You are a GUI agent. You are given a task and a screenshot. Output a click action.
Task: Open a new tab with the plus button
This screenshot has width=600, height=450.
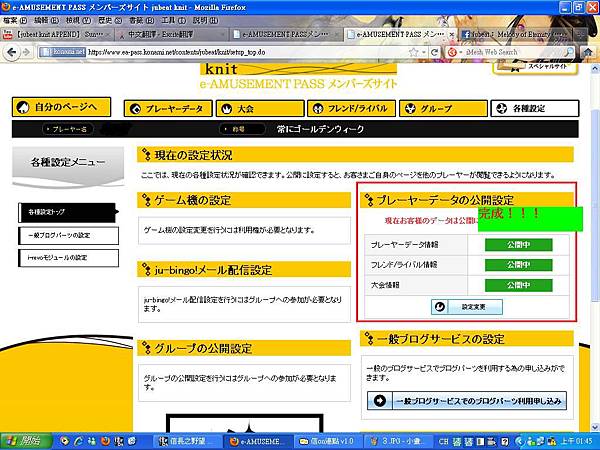click(580, 34)
